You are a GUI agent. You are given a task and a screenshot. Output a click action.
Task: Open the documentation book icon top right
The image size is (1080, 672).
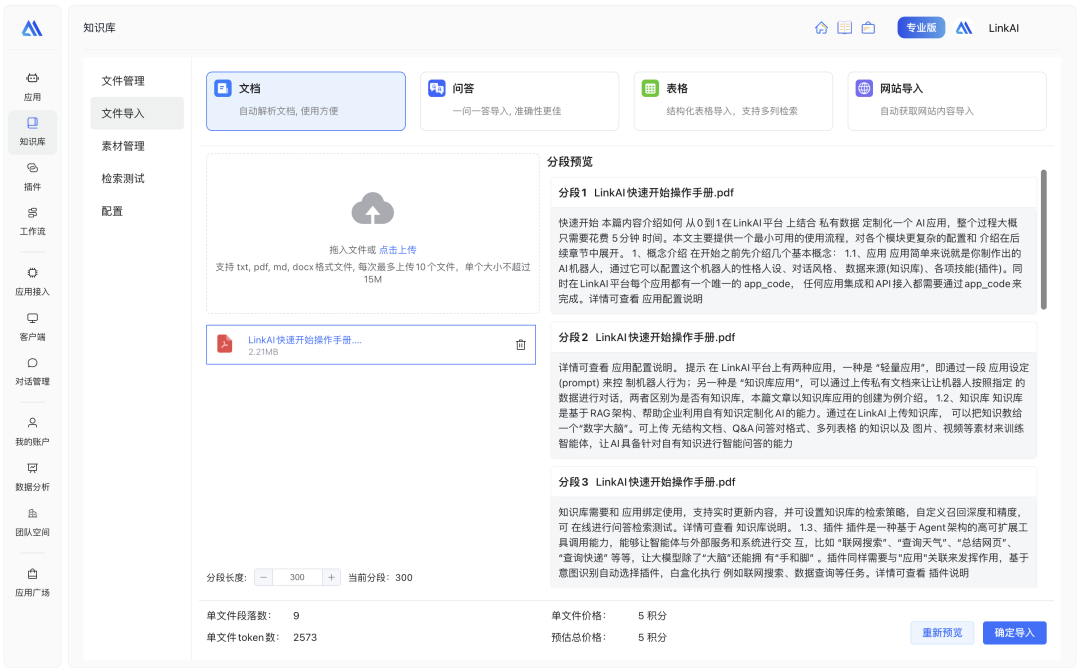[844, 27]
